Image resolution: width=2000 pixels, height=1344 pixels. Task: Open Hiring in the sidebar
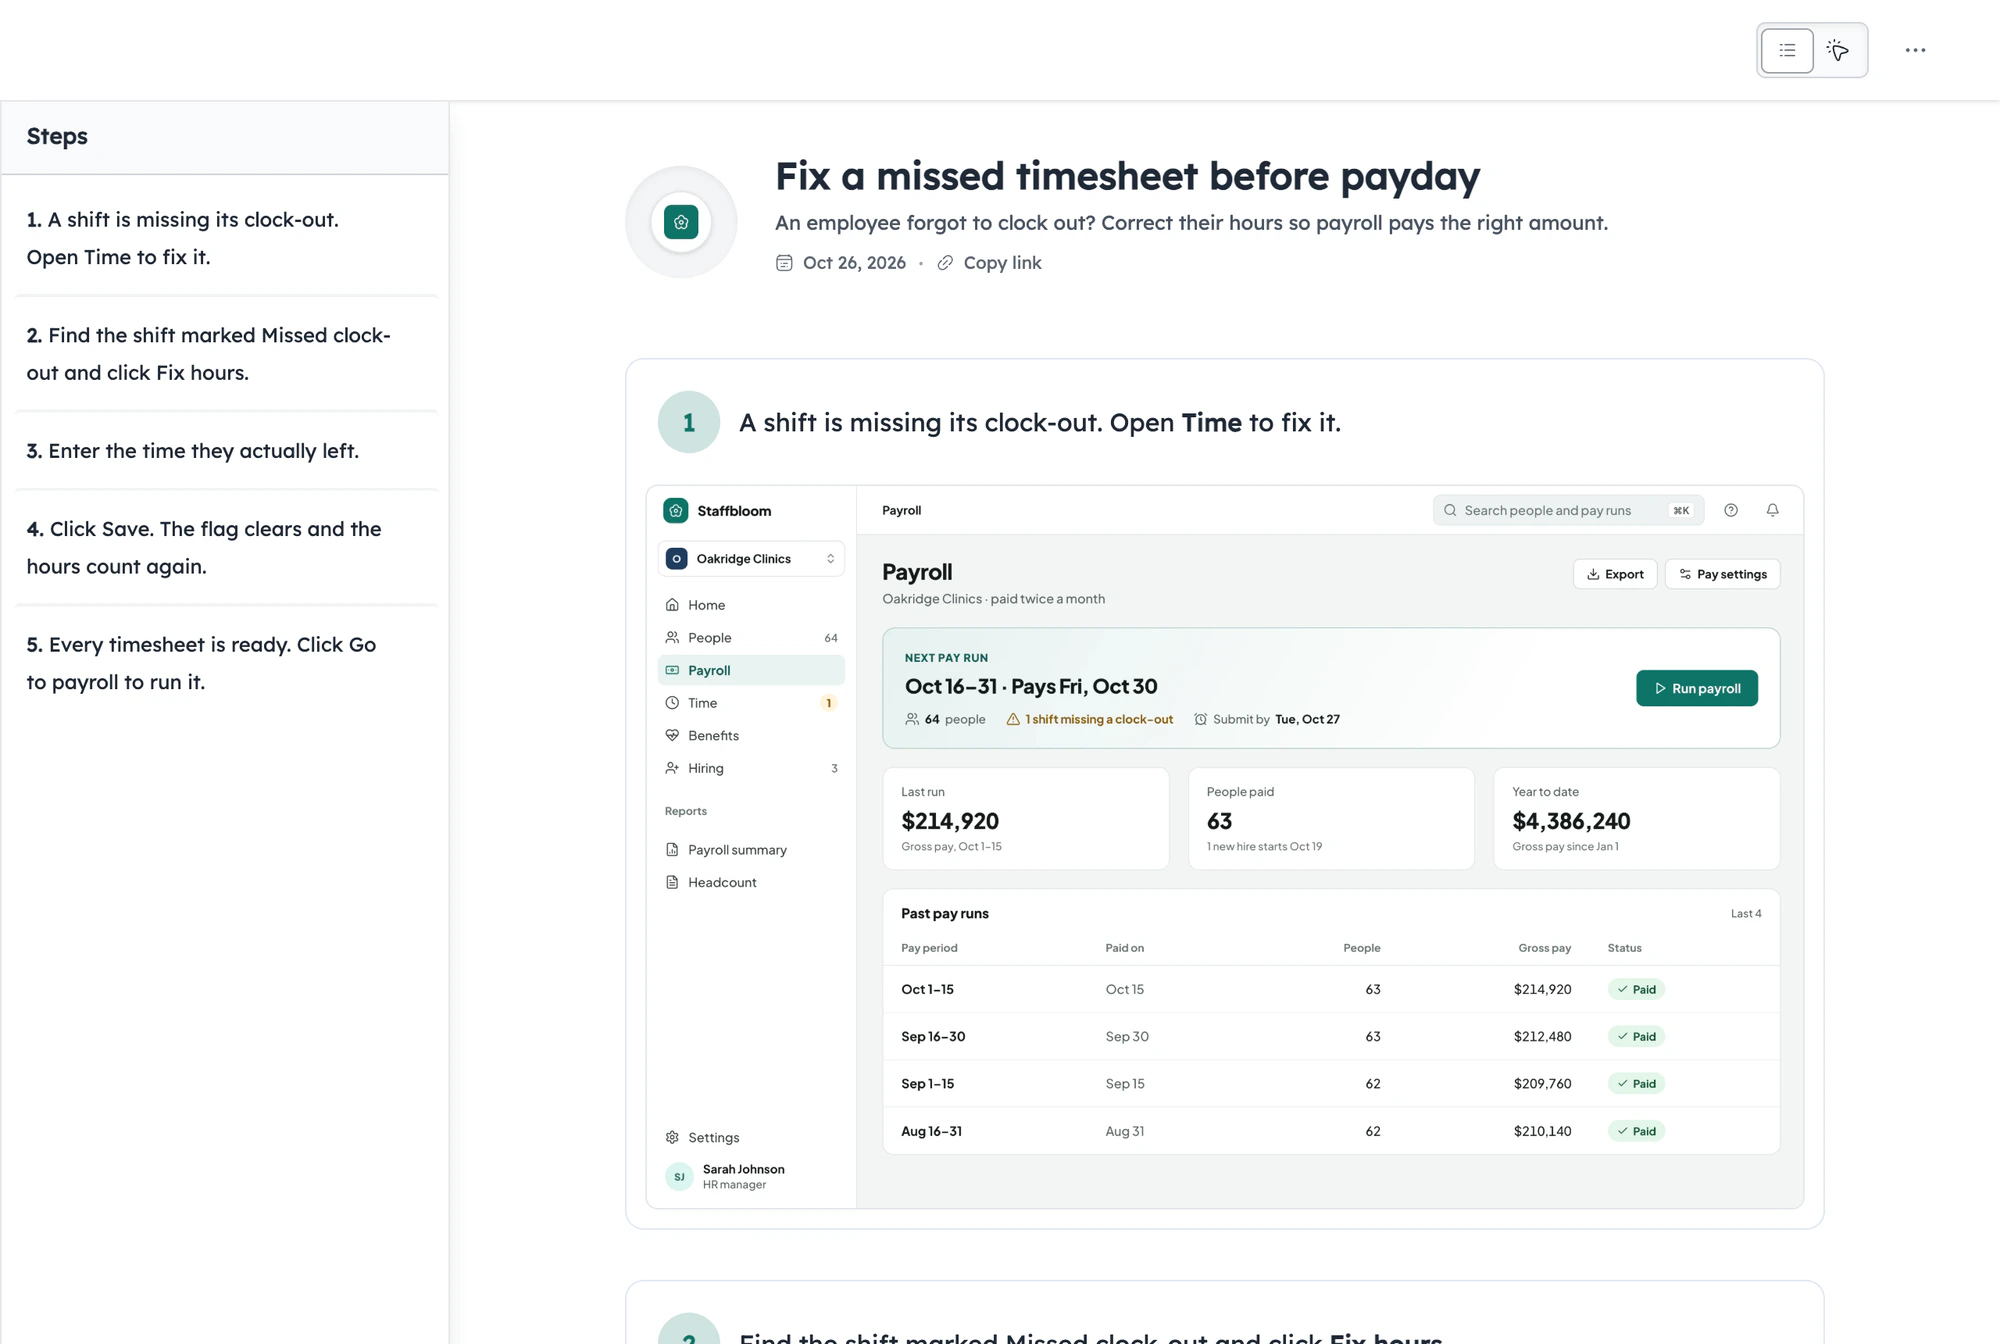pos(751,768)
